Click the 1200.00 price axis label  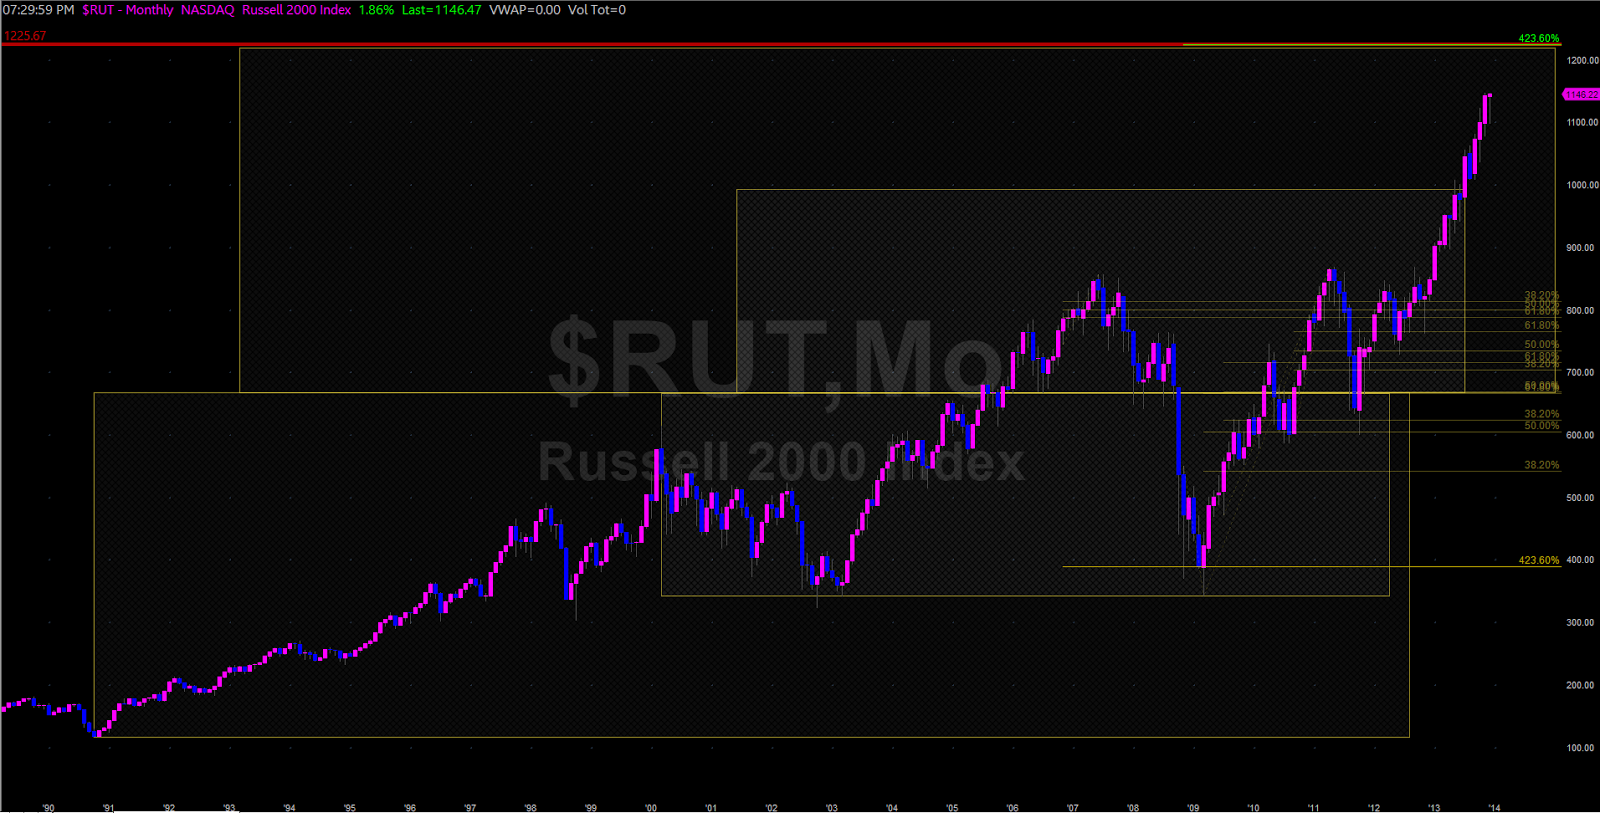click(1582, 60)
